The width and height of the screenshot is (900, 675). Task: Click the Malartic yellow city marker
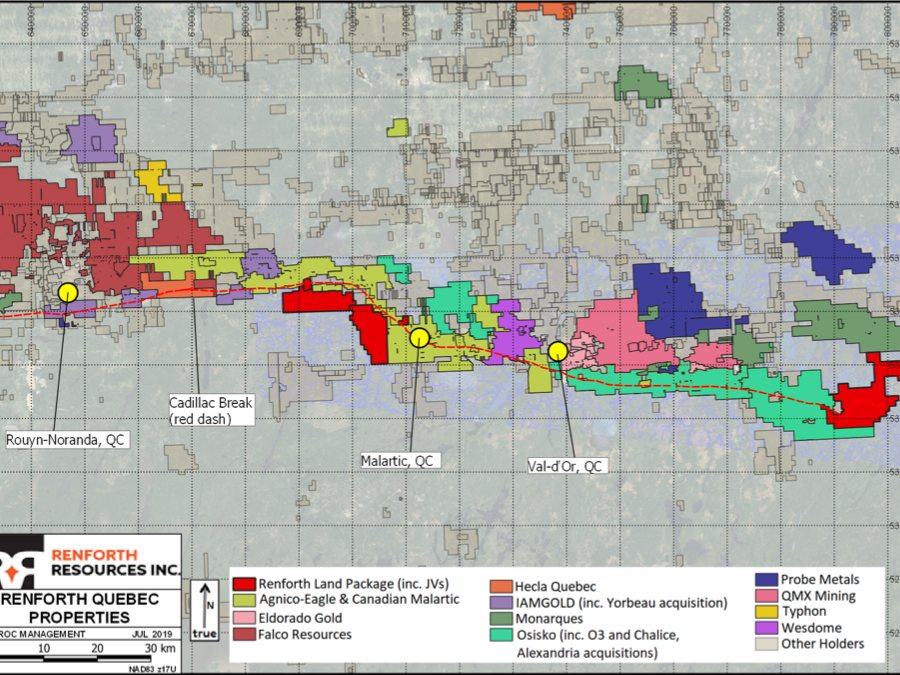pos(420,338)
